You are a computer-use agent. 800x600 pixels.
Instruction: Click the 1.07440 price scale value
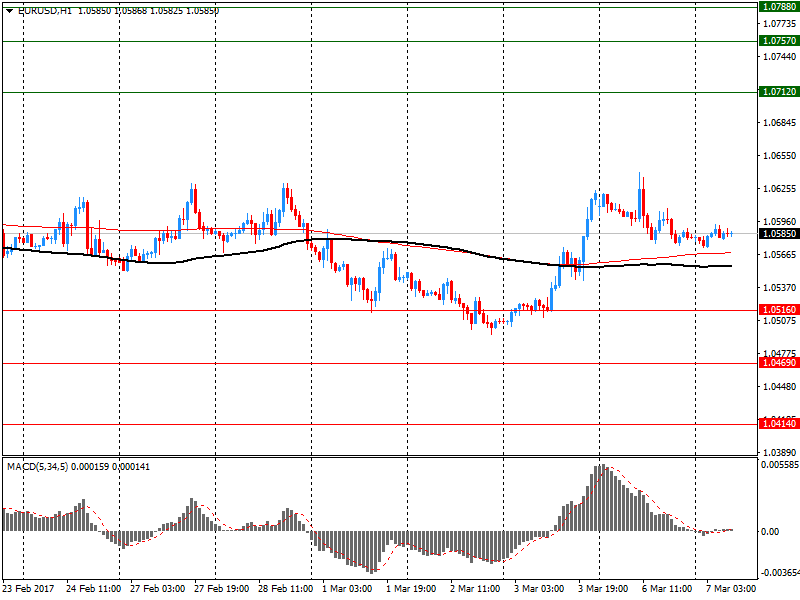click(x=780, y=57)
